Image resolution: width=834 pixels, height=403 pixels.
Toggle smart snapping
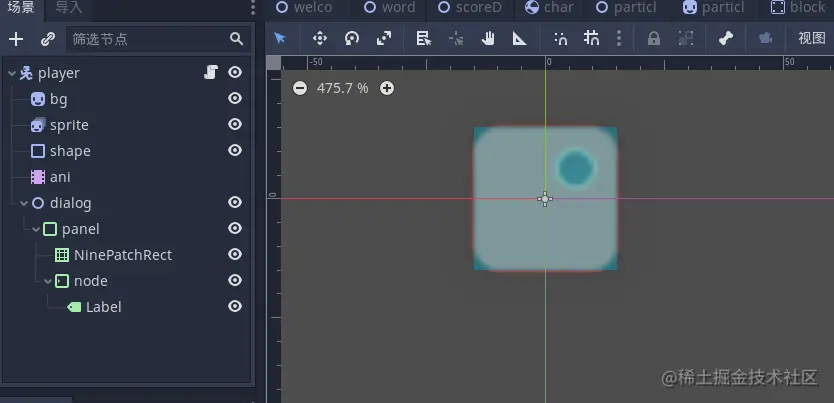tap(560, 38)
